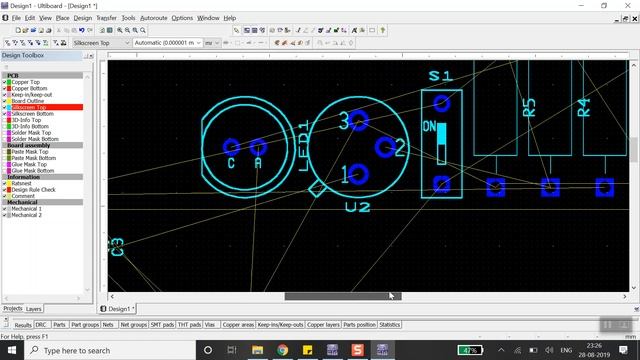Screen dimensions: 640x360
Task: Open the File menu
Action: [x=16, y=18]
